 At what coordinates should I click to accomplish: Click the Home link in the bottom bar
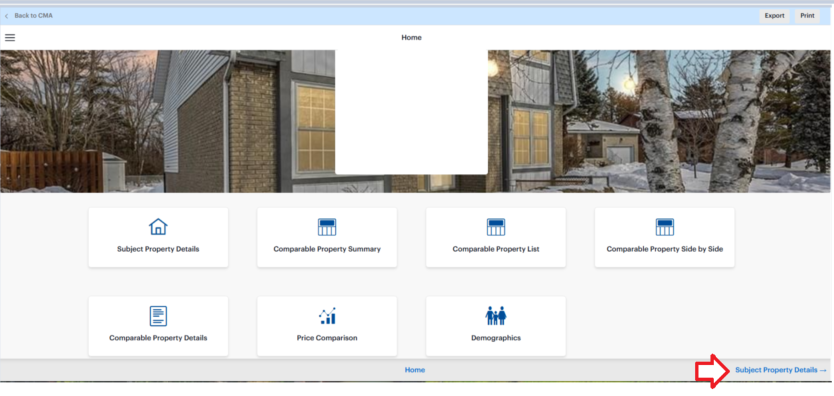pos(415,370)
